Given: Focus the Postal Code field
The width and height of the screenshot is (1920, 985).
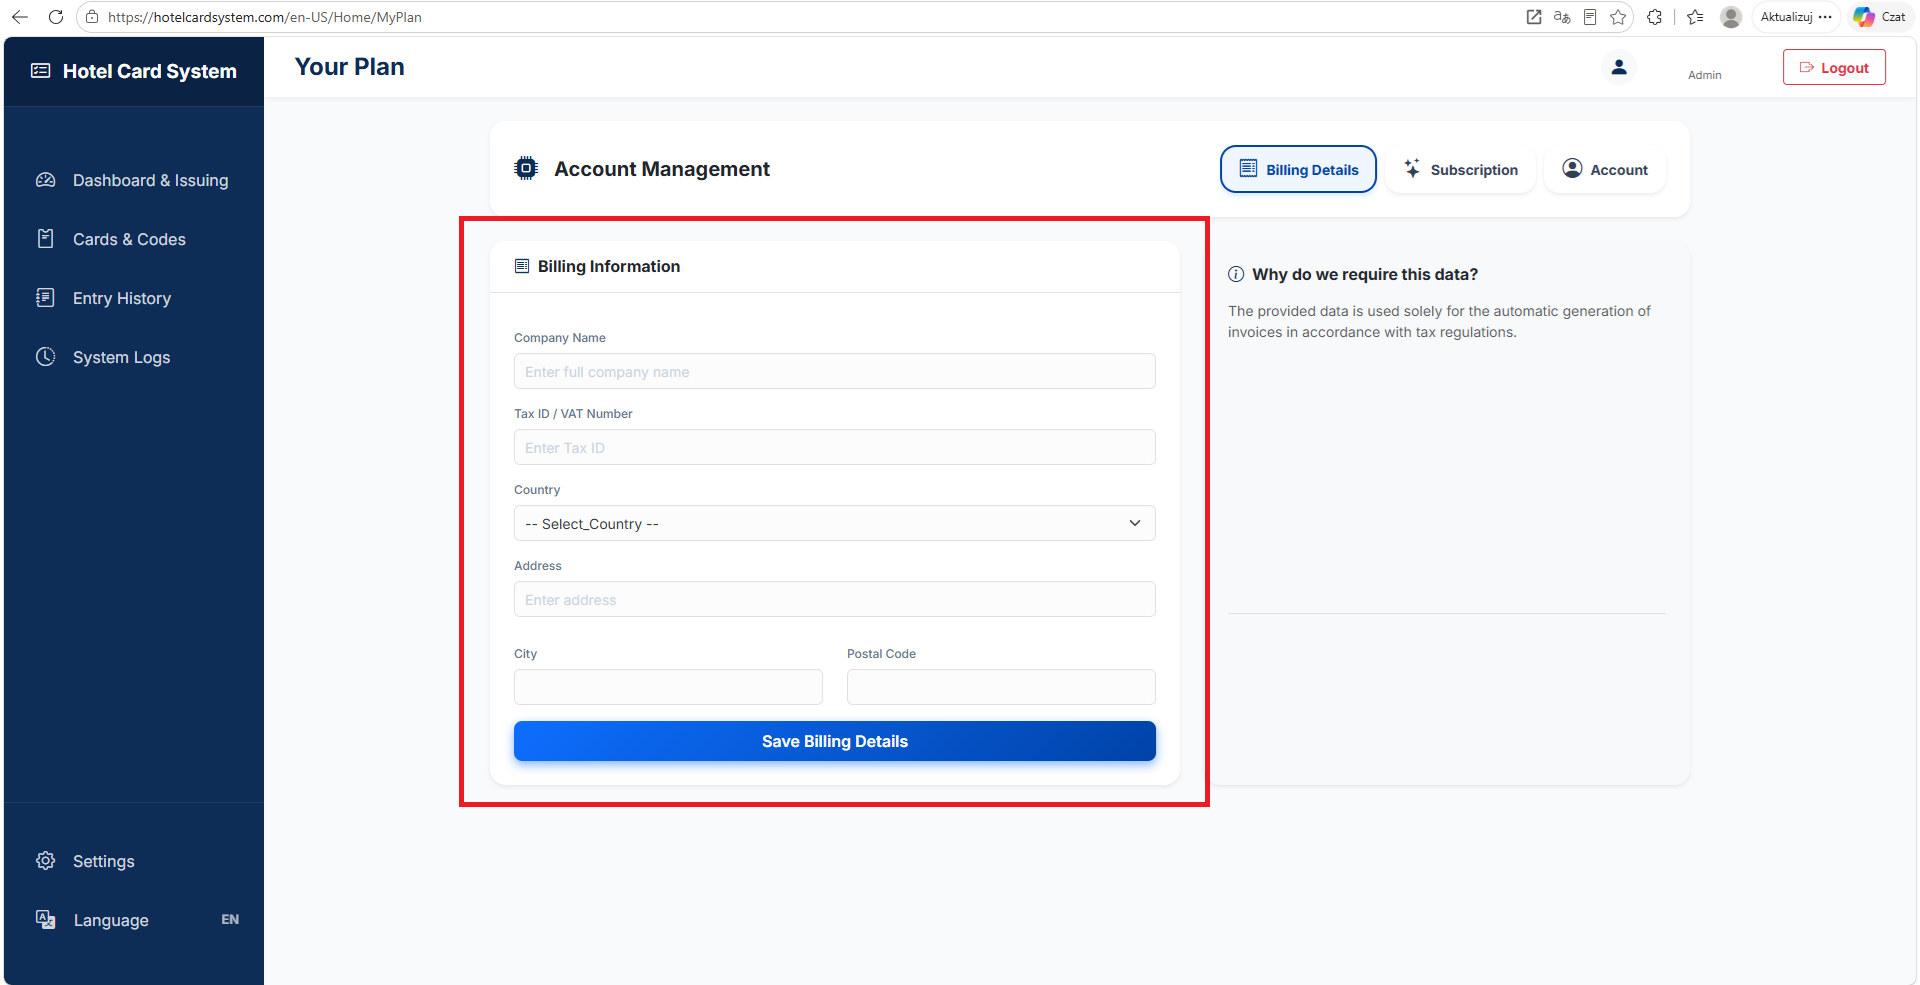Looking at the screenshot, I should click(1001, 687).
